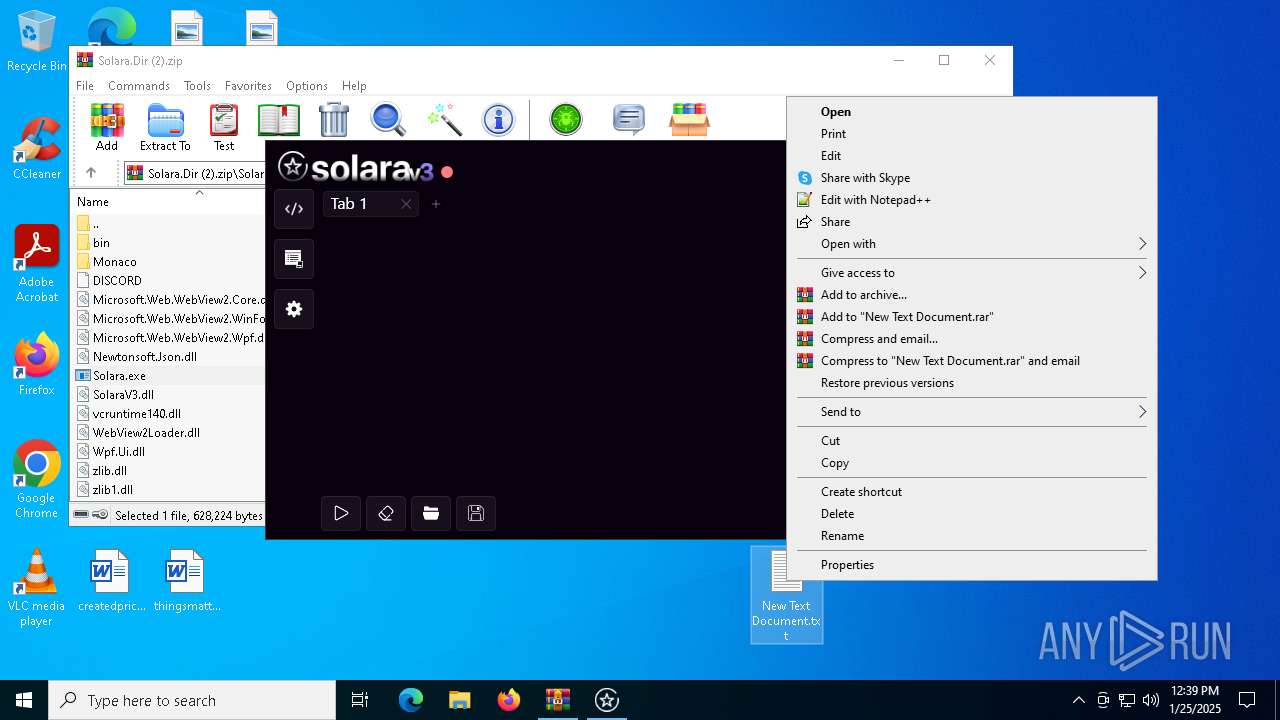Go up one folder in WinRAR
The width and height of the screenshot is (1280, 720).
pos(90,173)
